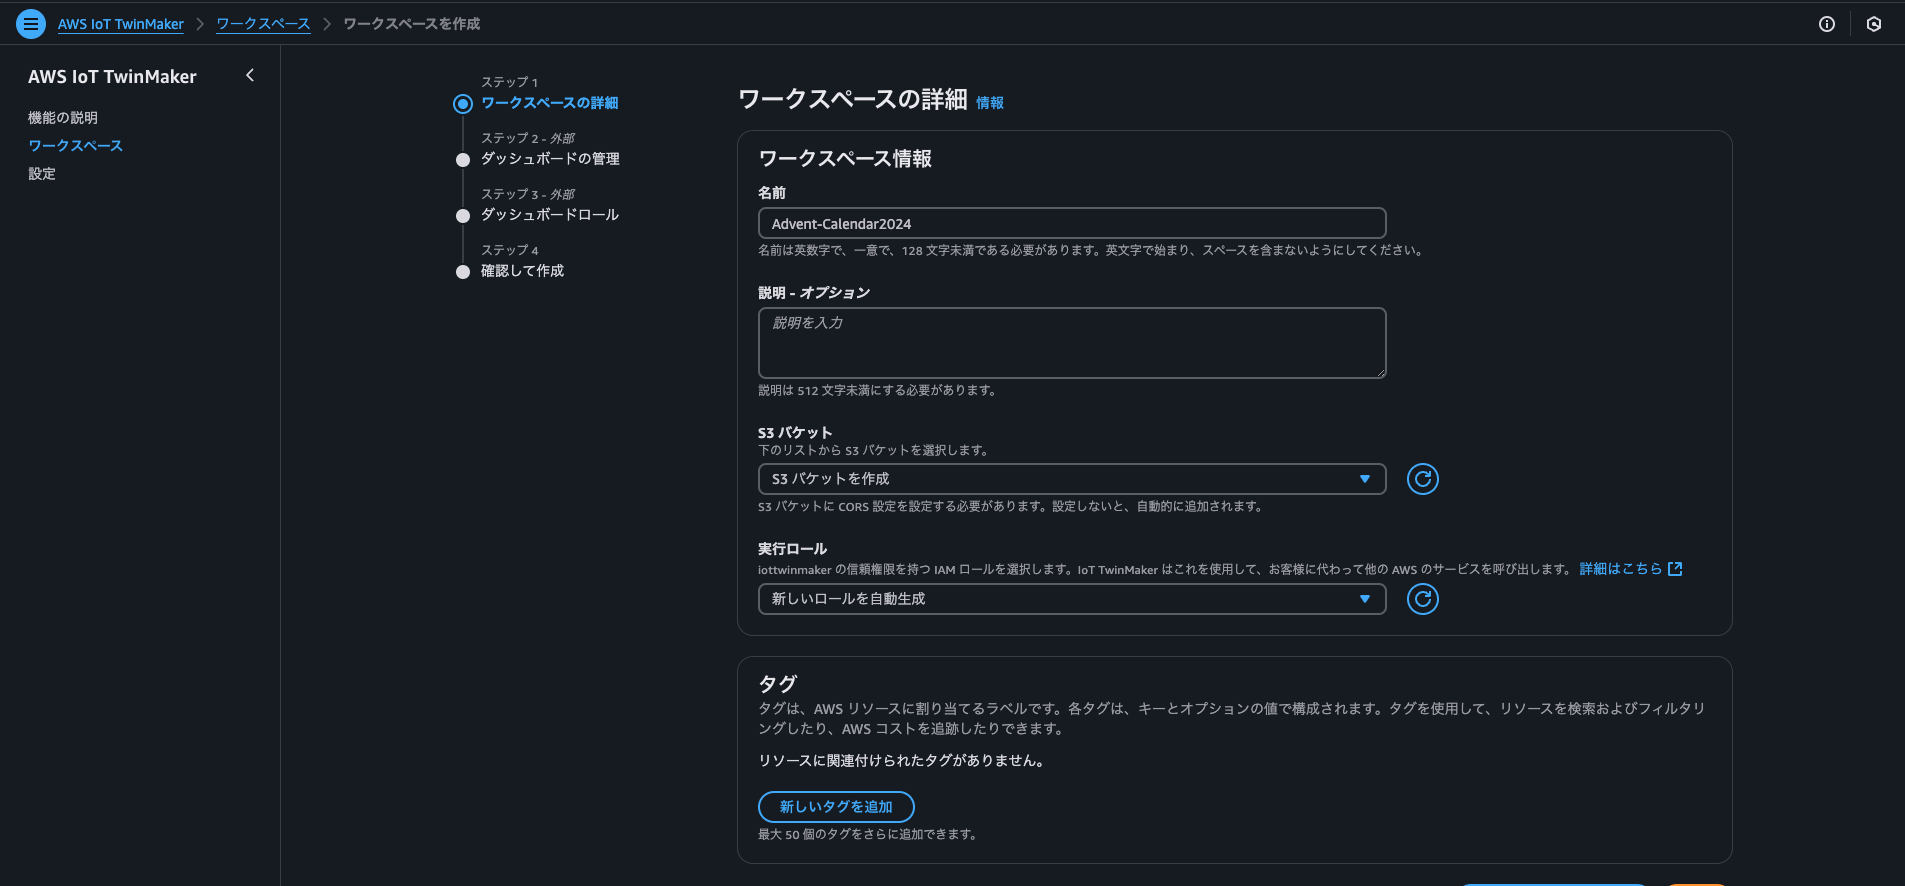
Task: Open 機能の説明 in sidebar
Action: pos(63,118)
